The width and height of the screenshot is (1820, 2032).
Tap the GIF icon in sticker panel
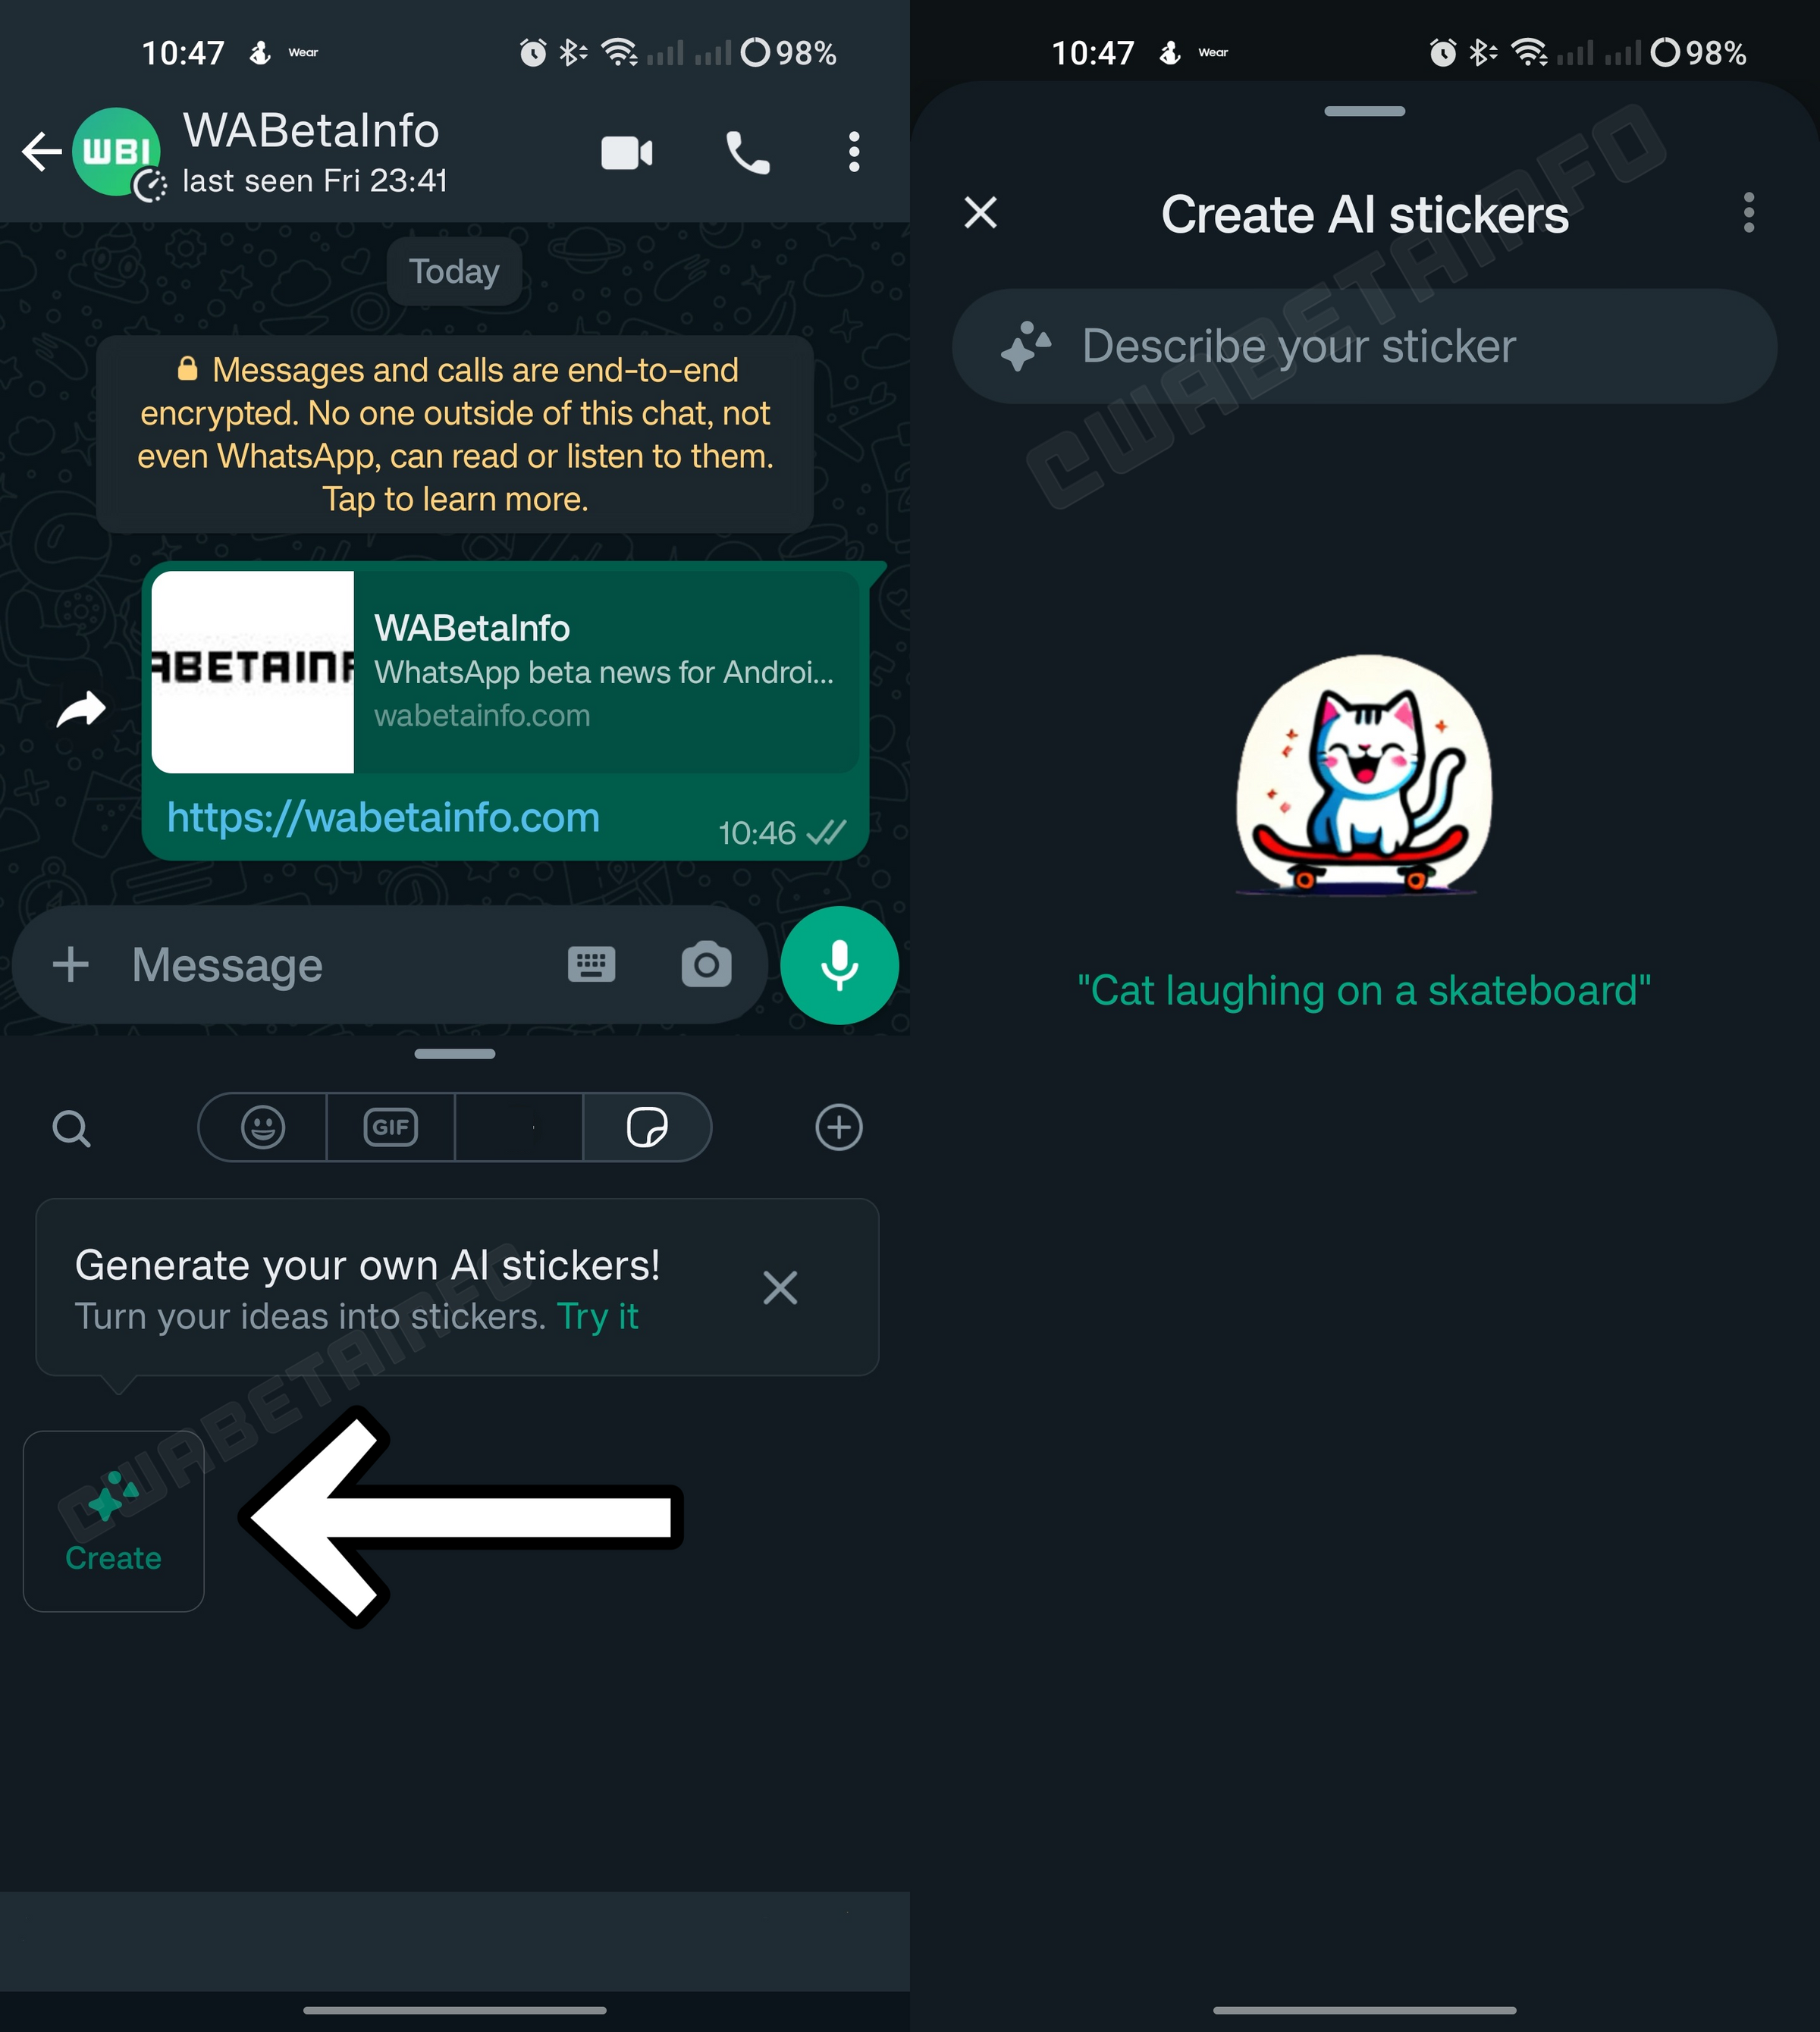click(390, 1127)
